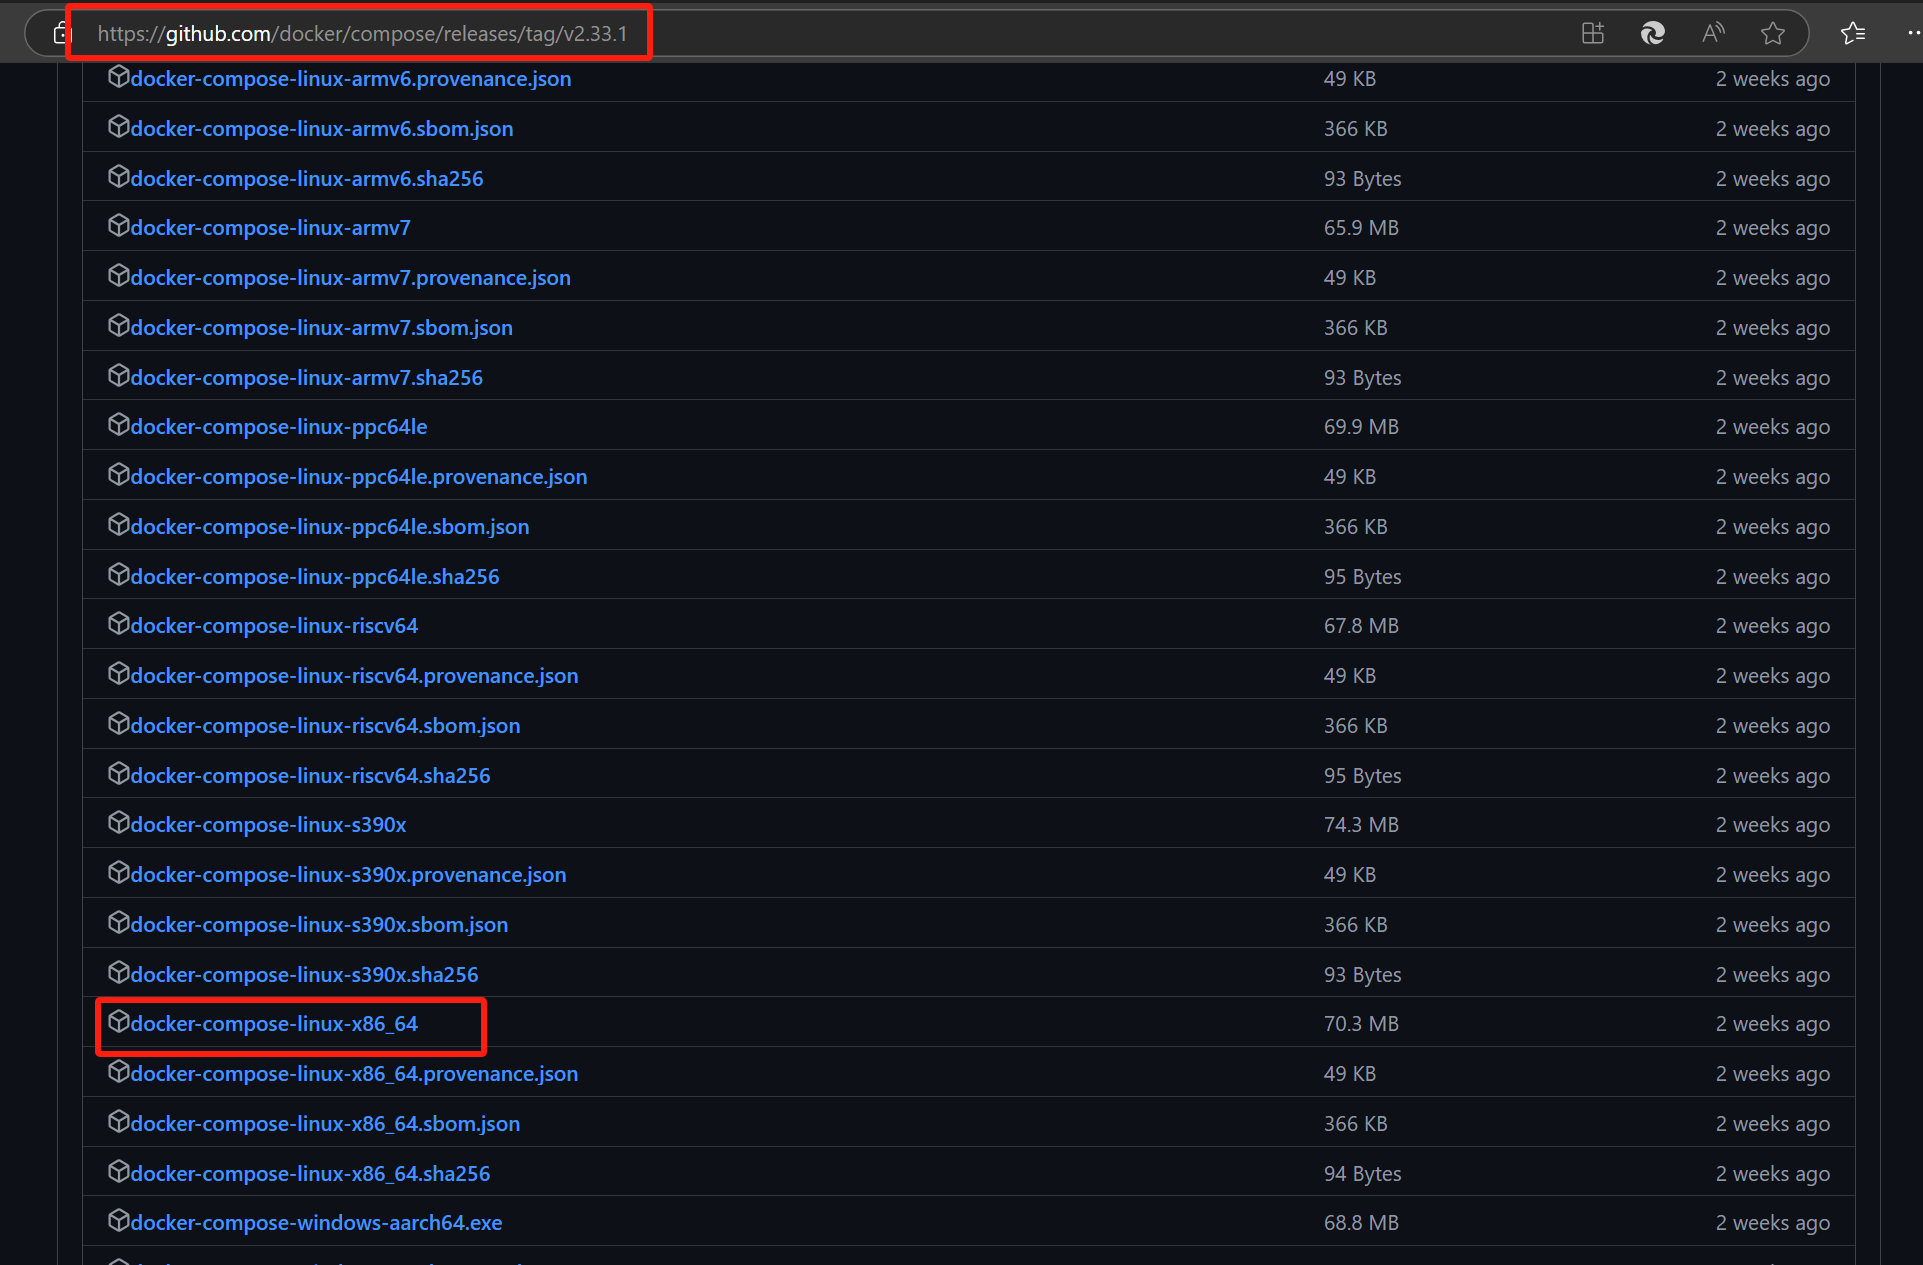This screenshot has width=1923, height=1265.
Task: Open docker-compose-linux-riscv64.sbom.json link
Action: pyautogui.click(x=325, y=726)
